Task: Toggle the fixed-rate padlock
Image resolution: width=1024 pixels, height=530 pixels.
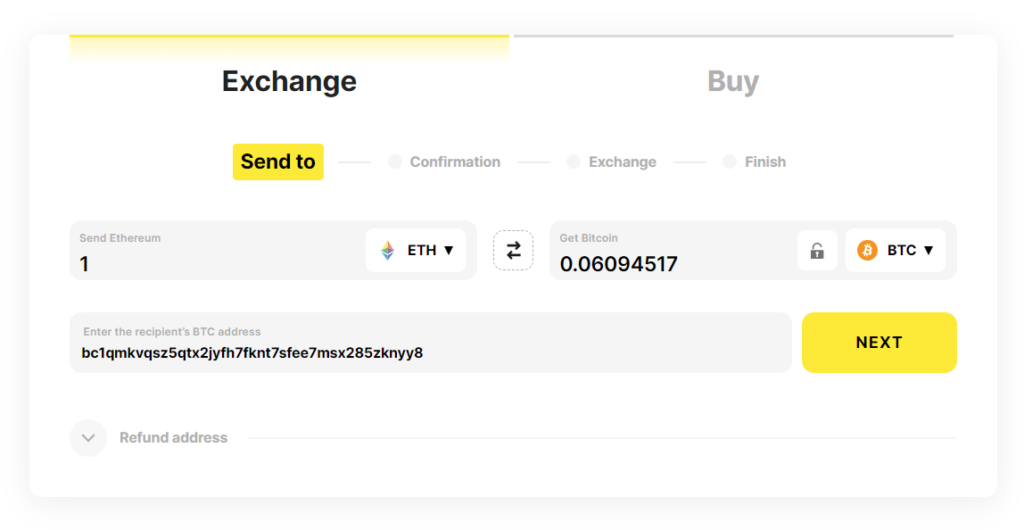Action: [x=817, y=251]
